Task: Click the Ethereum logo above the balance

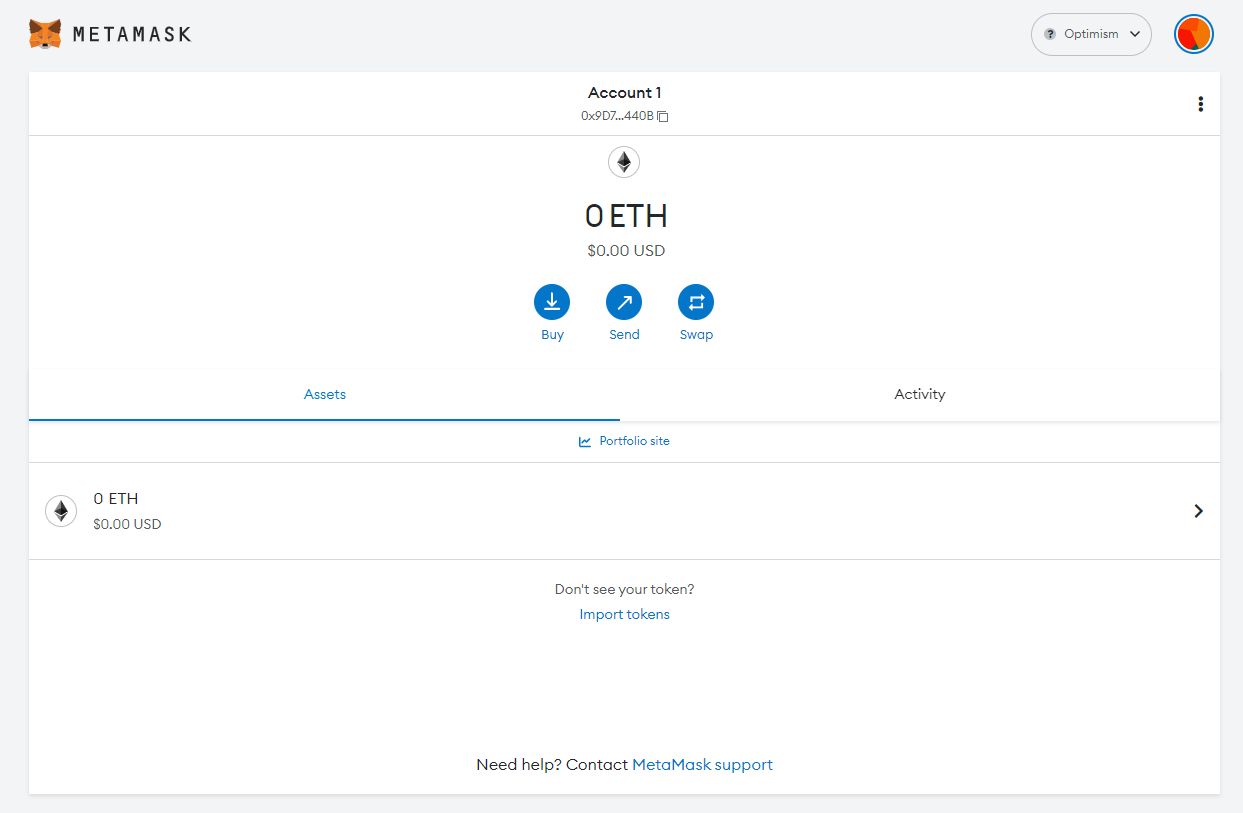Action: tap(624, 161)
